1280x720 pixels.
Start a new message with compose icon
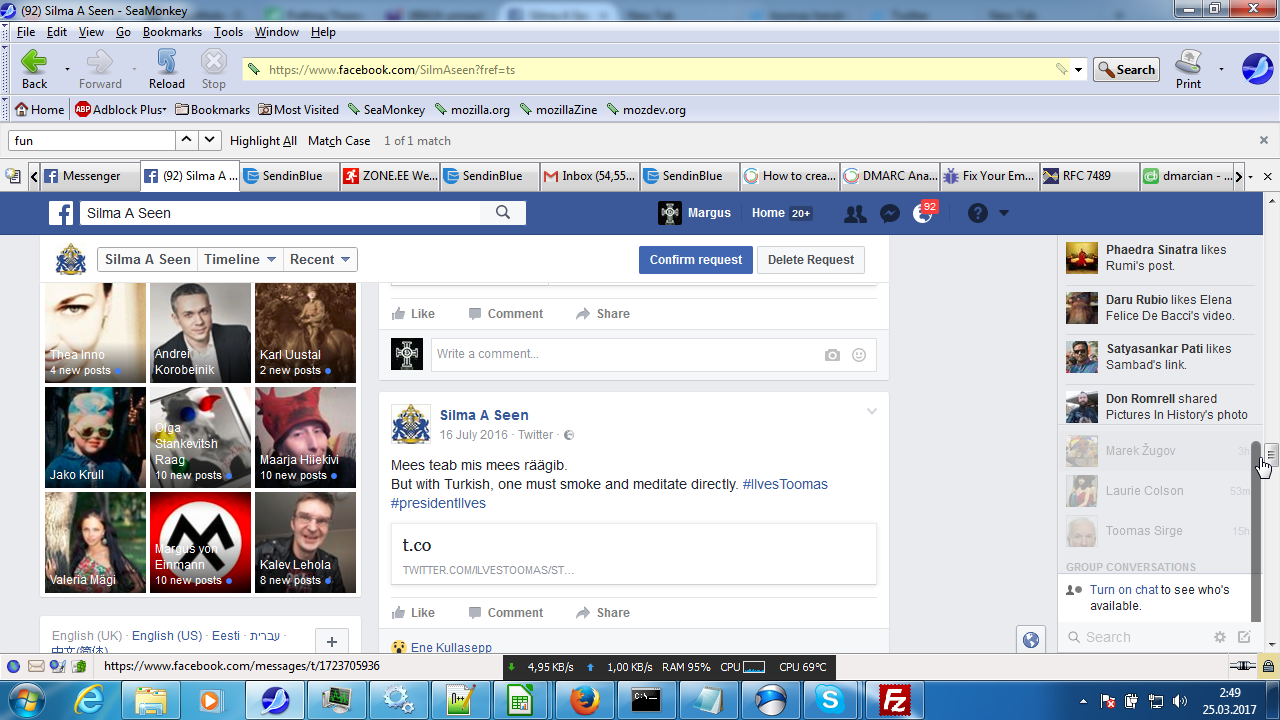point(1244,637)
